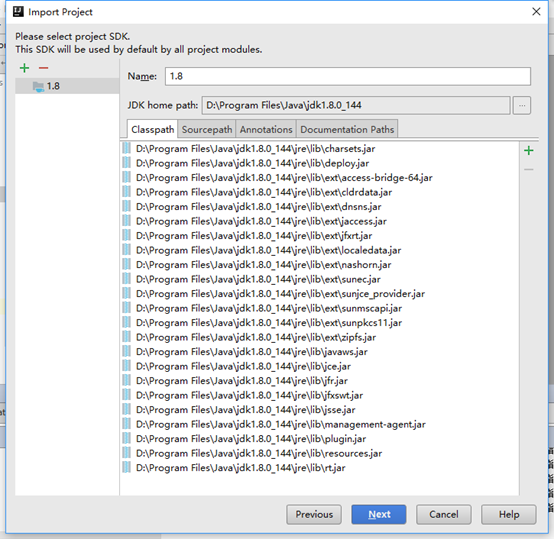Switch to Documentation Paths tab
Viewport: 554px width, 539px height.
point(347,130)
